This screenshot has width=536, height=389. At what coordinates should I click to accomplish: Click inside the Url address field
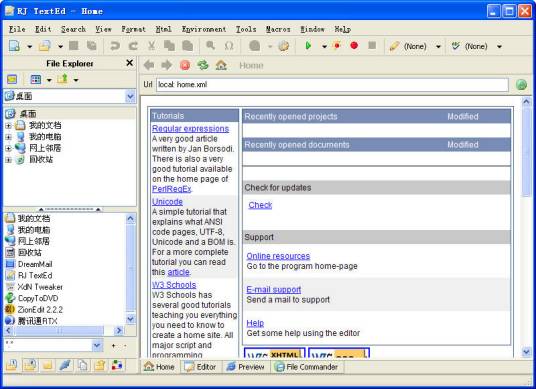[x=332, y=85]
